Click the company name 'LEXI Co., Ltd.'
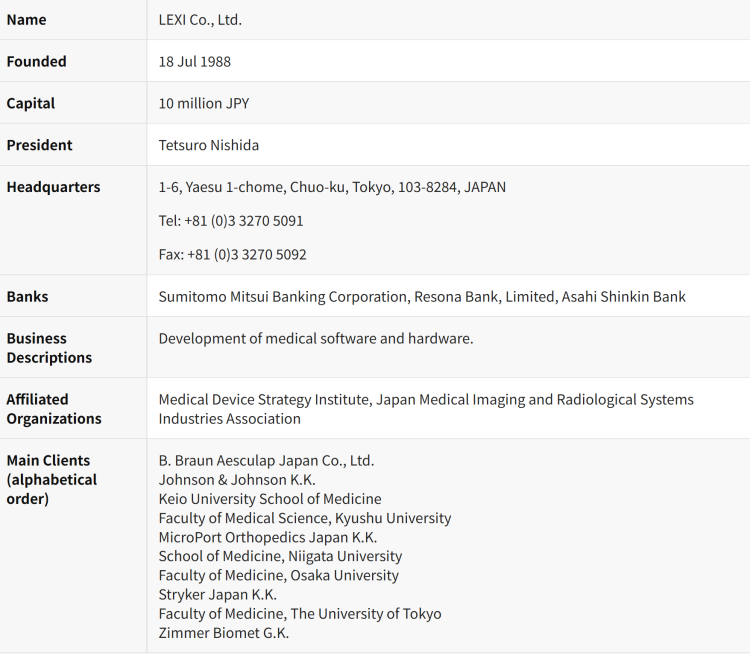Image resolution: width=750 pixels, height=655 pixels. point(200,20)
